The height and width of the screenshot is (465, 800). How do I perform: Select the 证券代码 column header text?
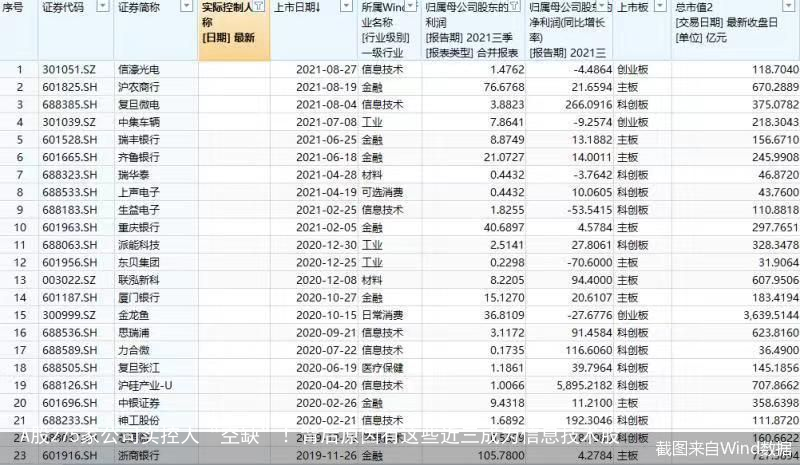pos(64,8)
